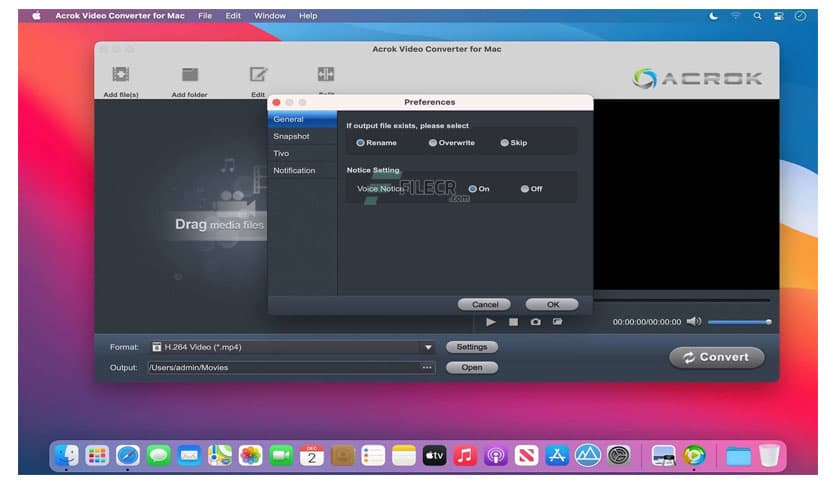The height and width of the screenshot is (484, 836).
Task: Open the snapshot folder icon beside the camera
Action: (x=557, y=322)
